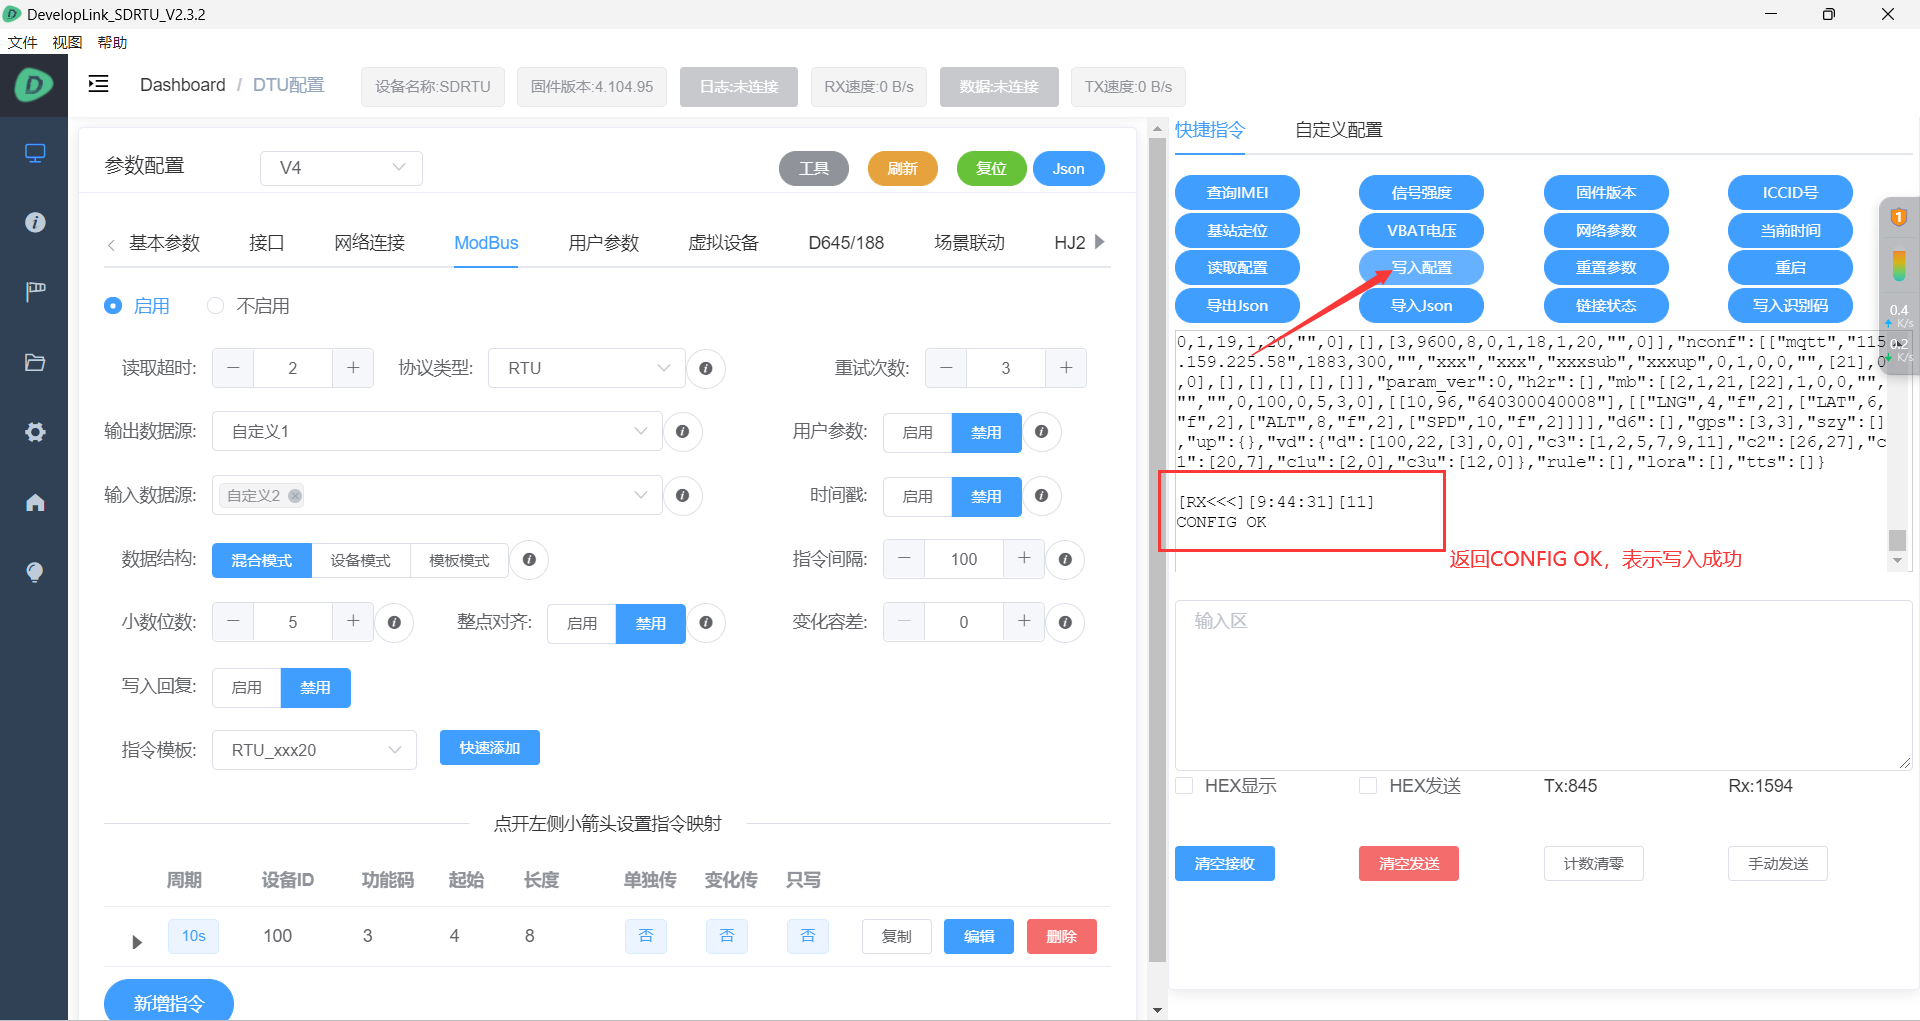
Task: Click the orange 刷新 button
Action: [902, 168]
